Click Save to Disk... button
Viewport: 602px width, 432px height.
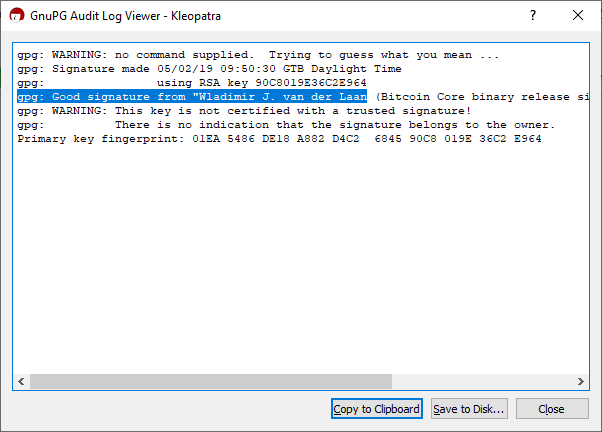pyautogui.click(x=469, y=409)
